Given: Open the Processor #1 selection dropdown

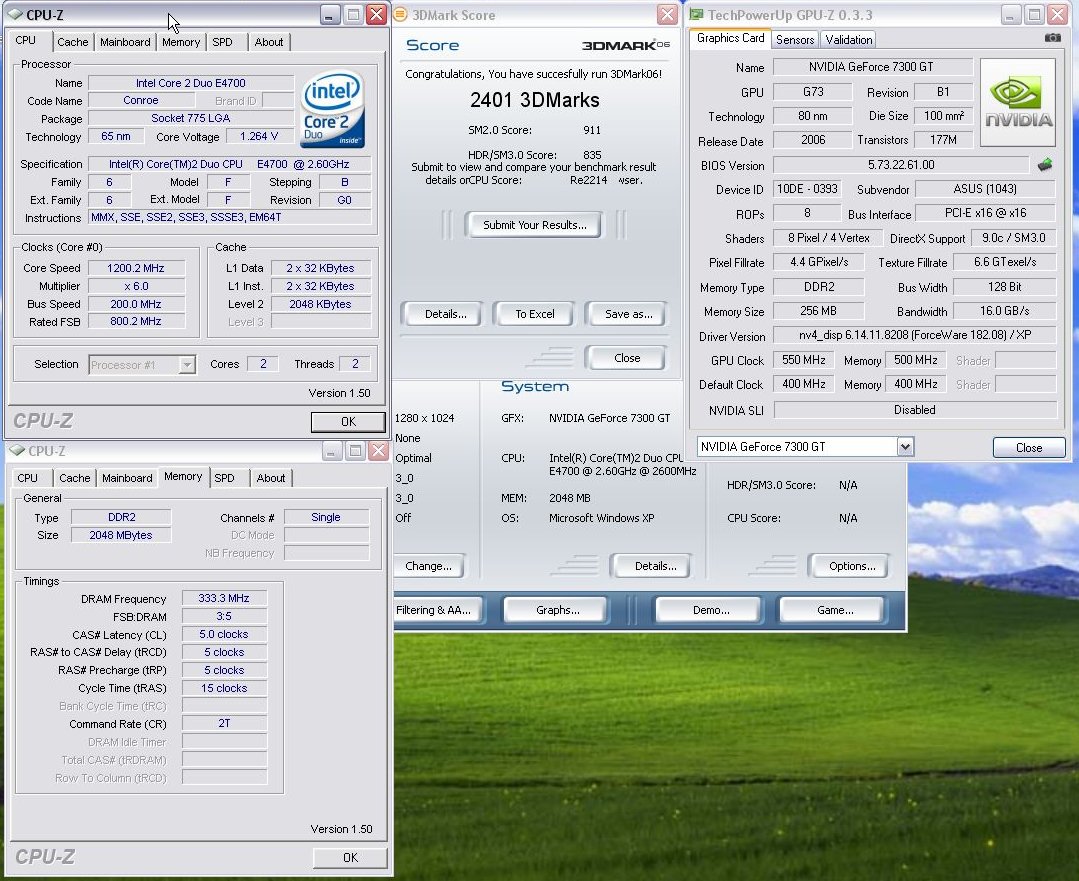Looking at the screenshot, I should pos(187,365).
